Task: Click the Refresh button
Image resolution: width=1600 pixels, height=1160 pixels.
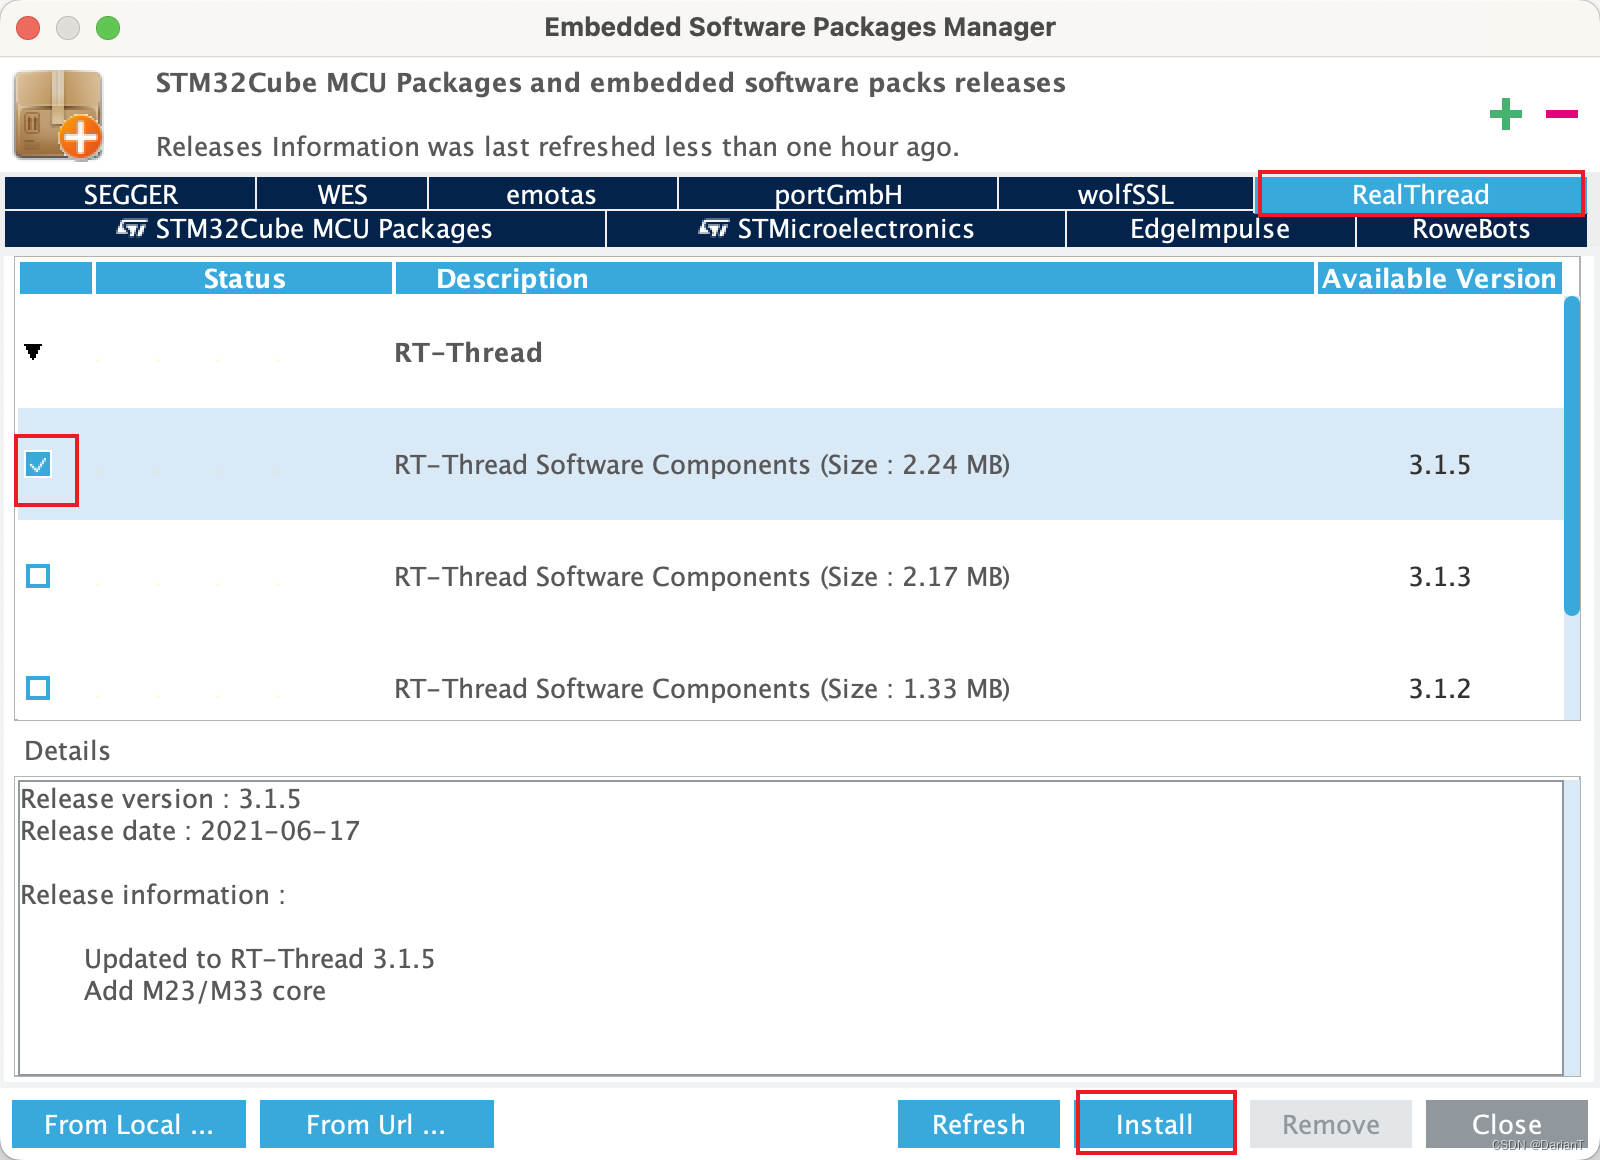Action: pos(978,1124)
